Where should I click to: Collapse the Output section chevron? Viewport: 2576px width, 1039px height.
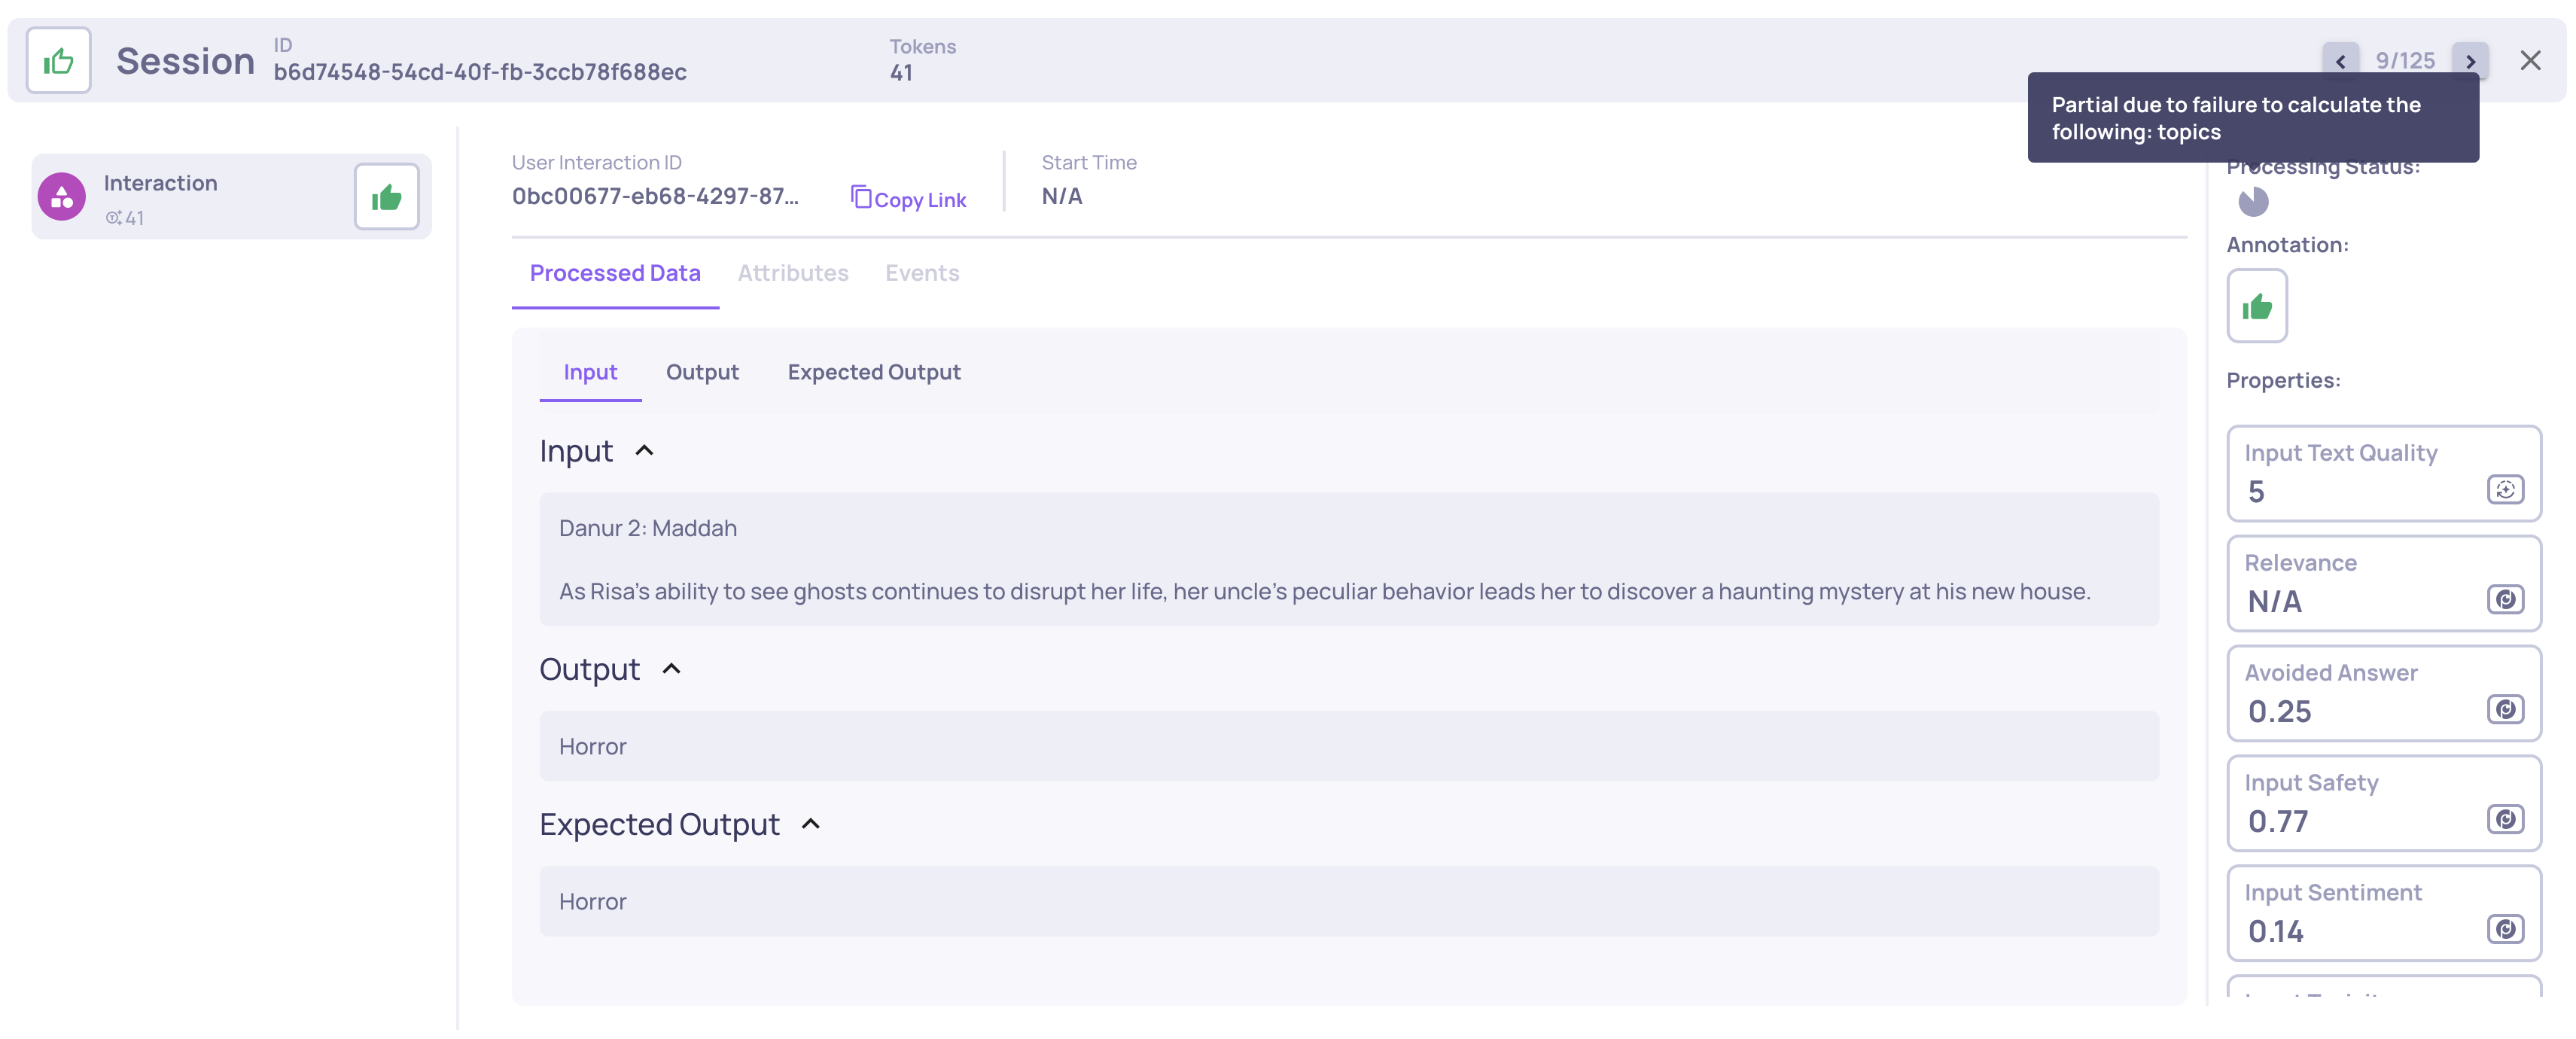pos(672,669)
